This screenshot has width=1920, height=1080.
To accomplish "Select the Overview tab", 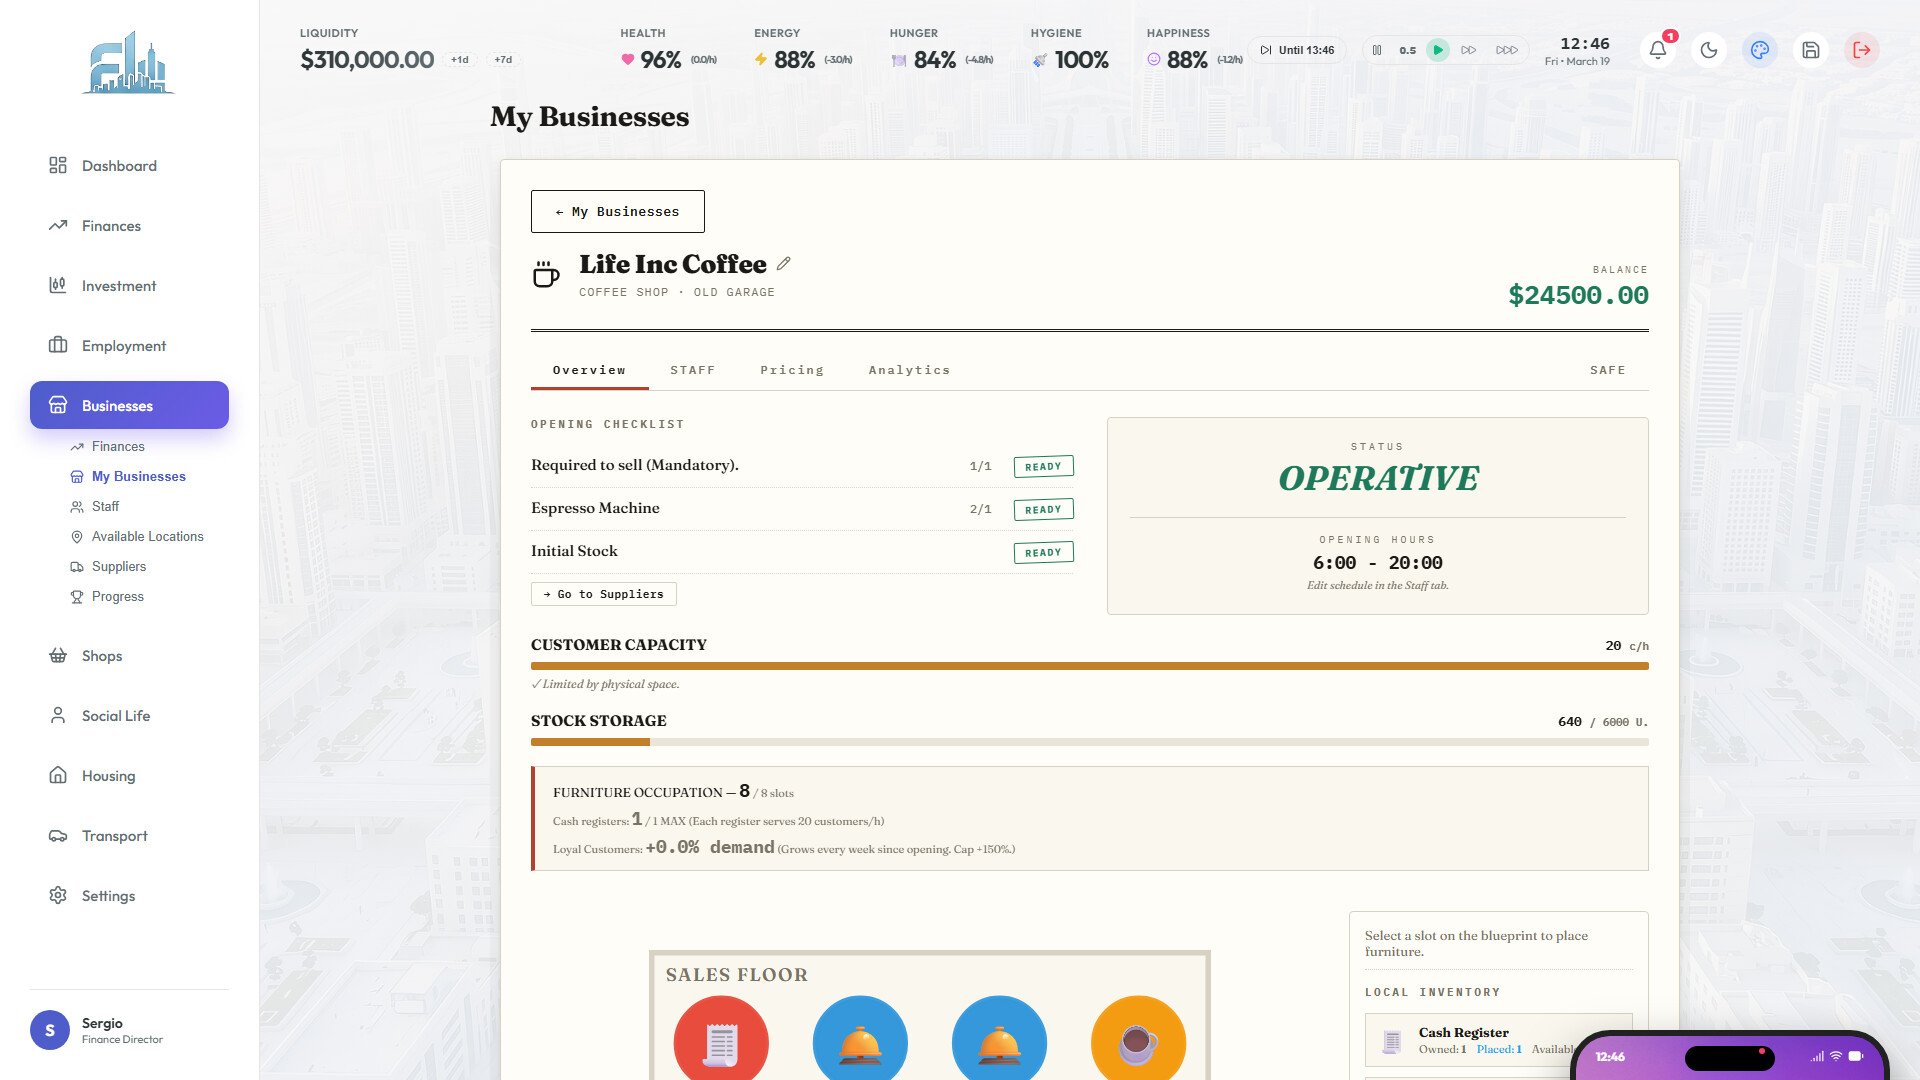I will point(589,370).
